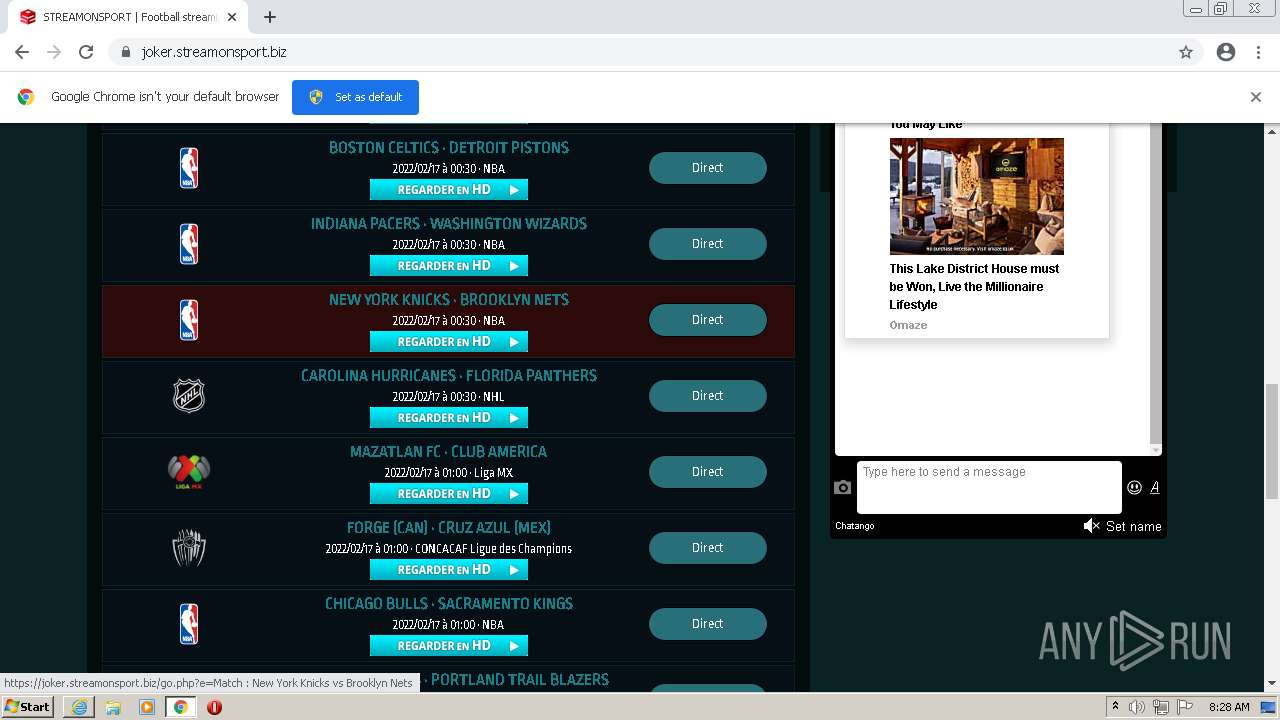Open Forge (CAN) · Cruz Azul (MEX) title
Image resolution: width=1280 pixels, height=720 pixels.
pos(449,528)
